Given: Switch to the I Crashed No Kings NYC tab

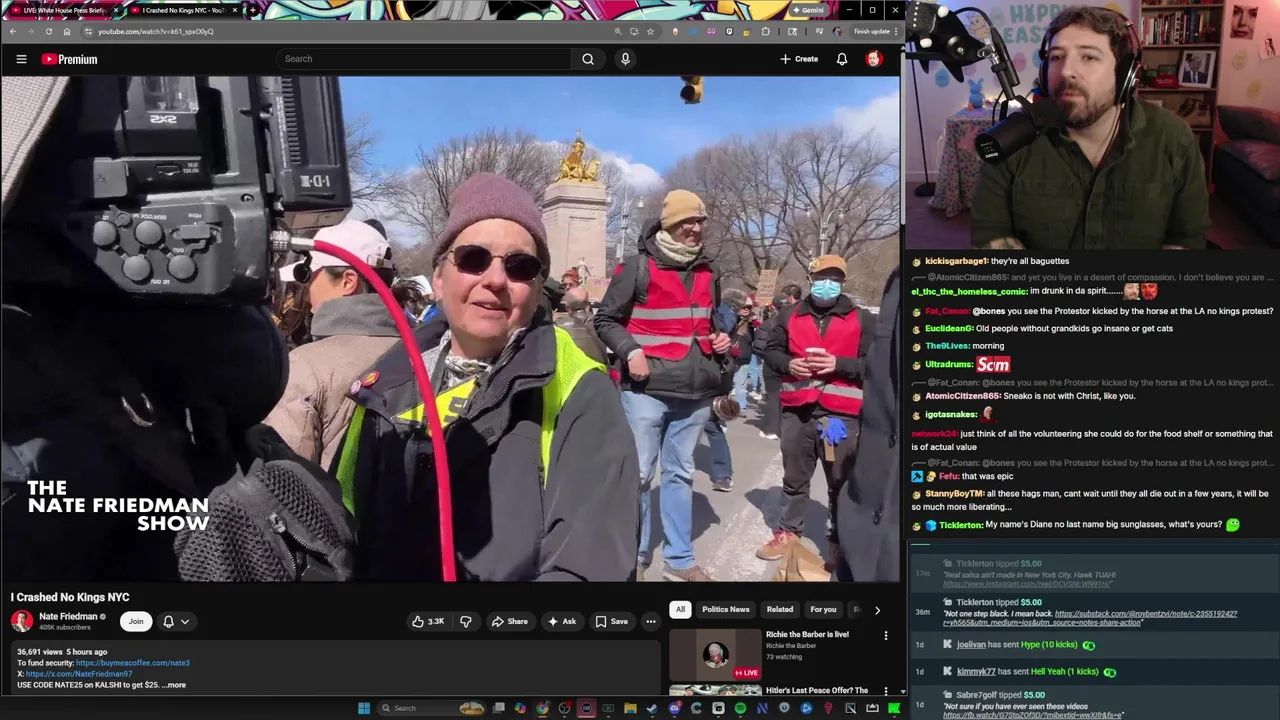Looking at the screenshot, I should pos(183,10).
